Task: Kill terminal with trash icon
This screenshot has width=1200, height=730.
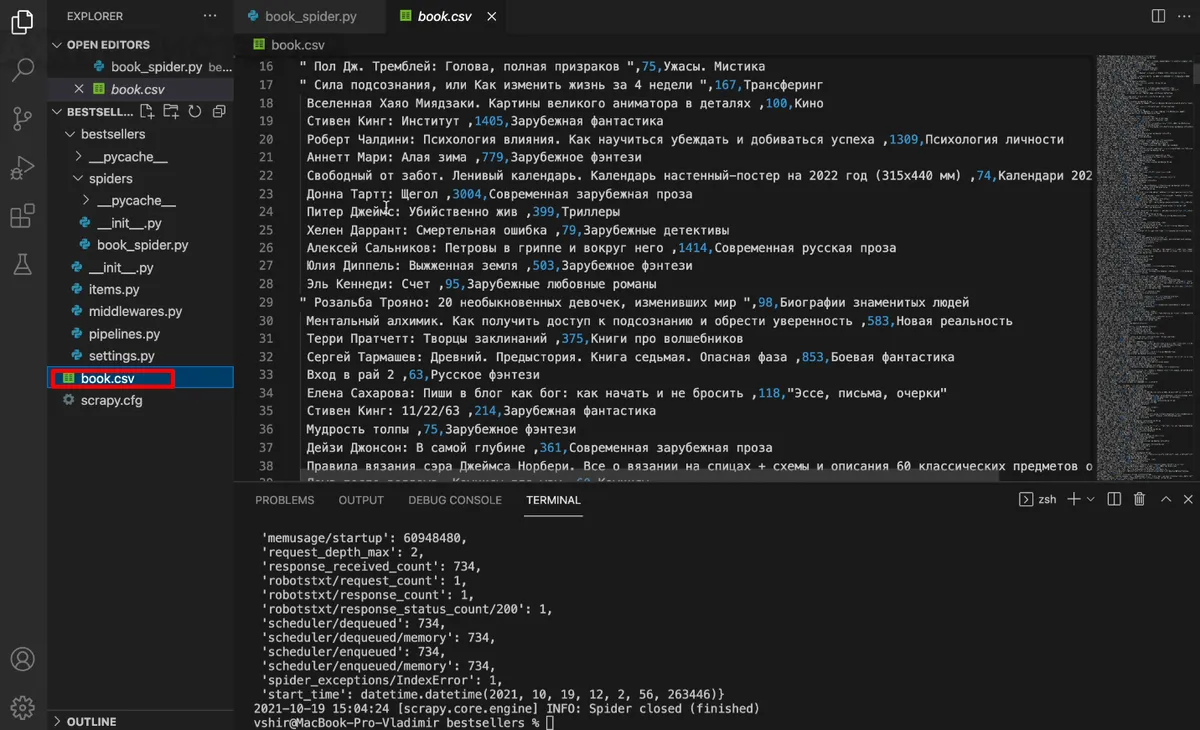Action: click(1140, 499)
